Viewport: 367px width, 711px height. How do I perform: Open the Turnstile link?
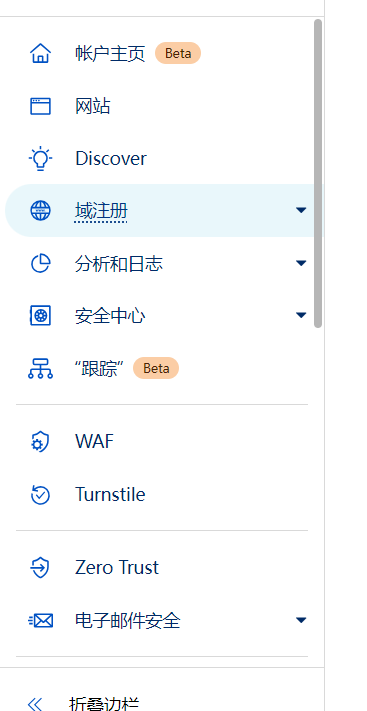(161, 494)
